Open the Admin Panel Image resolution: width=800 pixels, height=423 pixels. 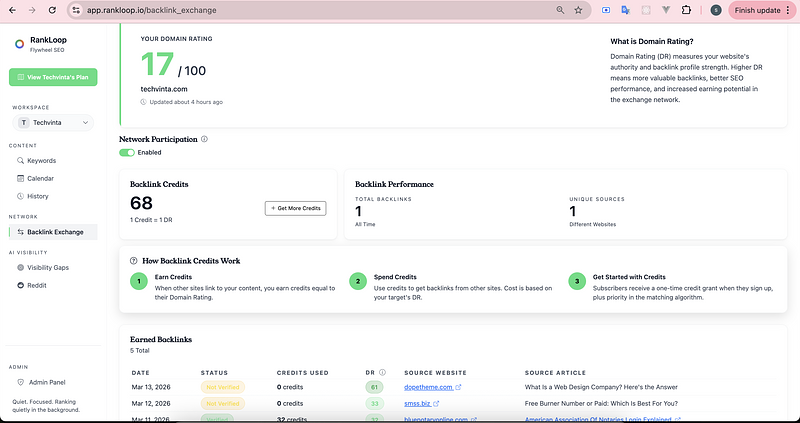[46, 382]
